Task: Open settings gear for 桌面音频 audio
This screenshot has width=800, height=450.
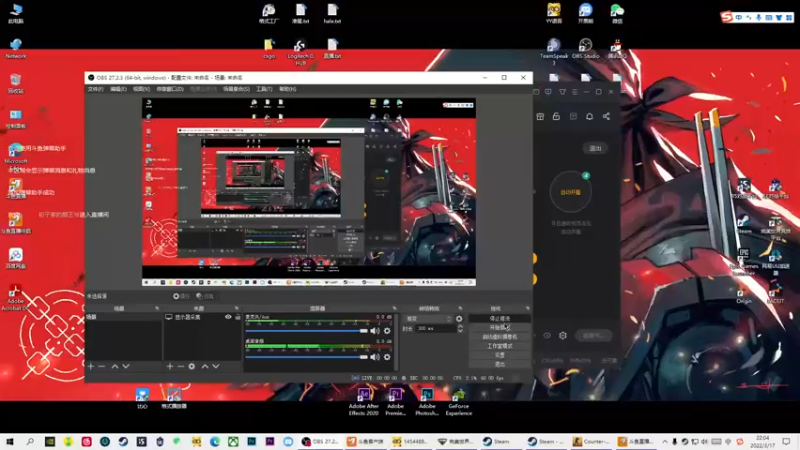Action: click(387, 357)
